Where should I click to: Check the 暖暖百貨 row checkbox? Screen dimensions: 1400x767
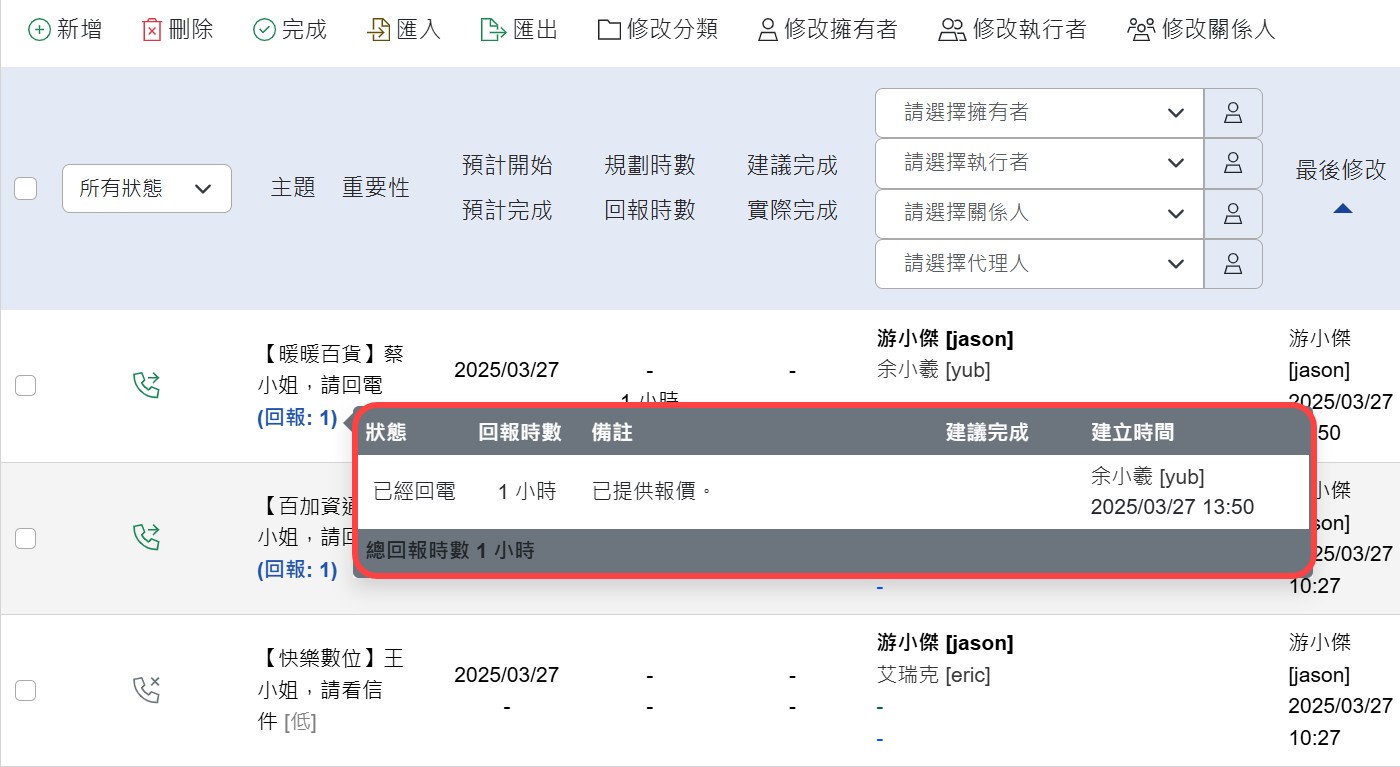(x=26, y=385)
